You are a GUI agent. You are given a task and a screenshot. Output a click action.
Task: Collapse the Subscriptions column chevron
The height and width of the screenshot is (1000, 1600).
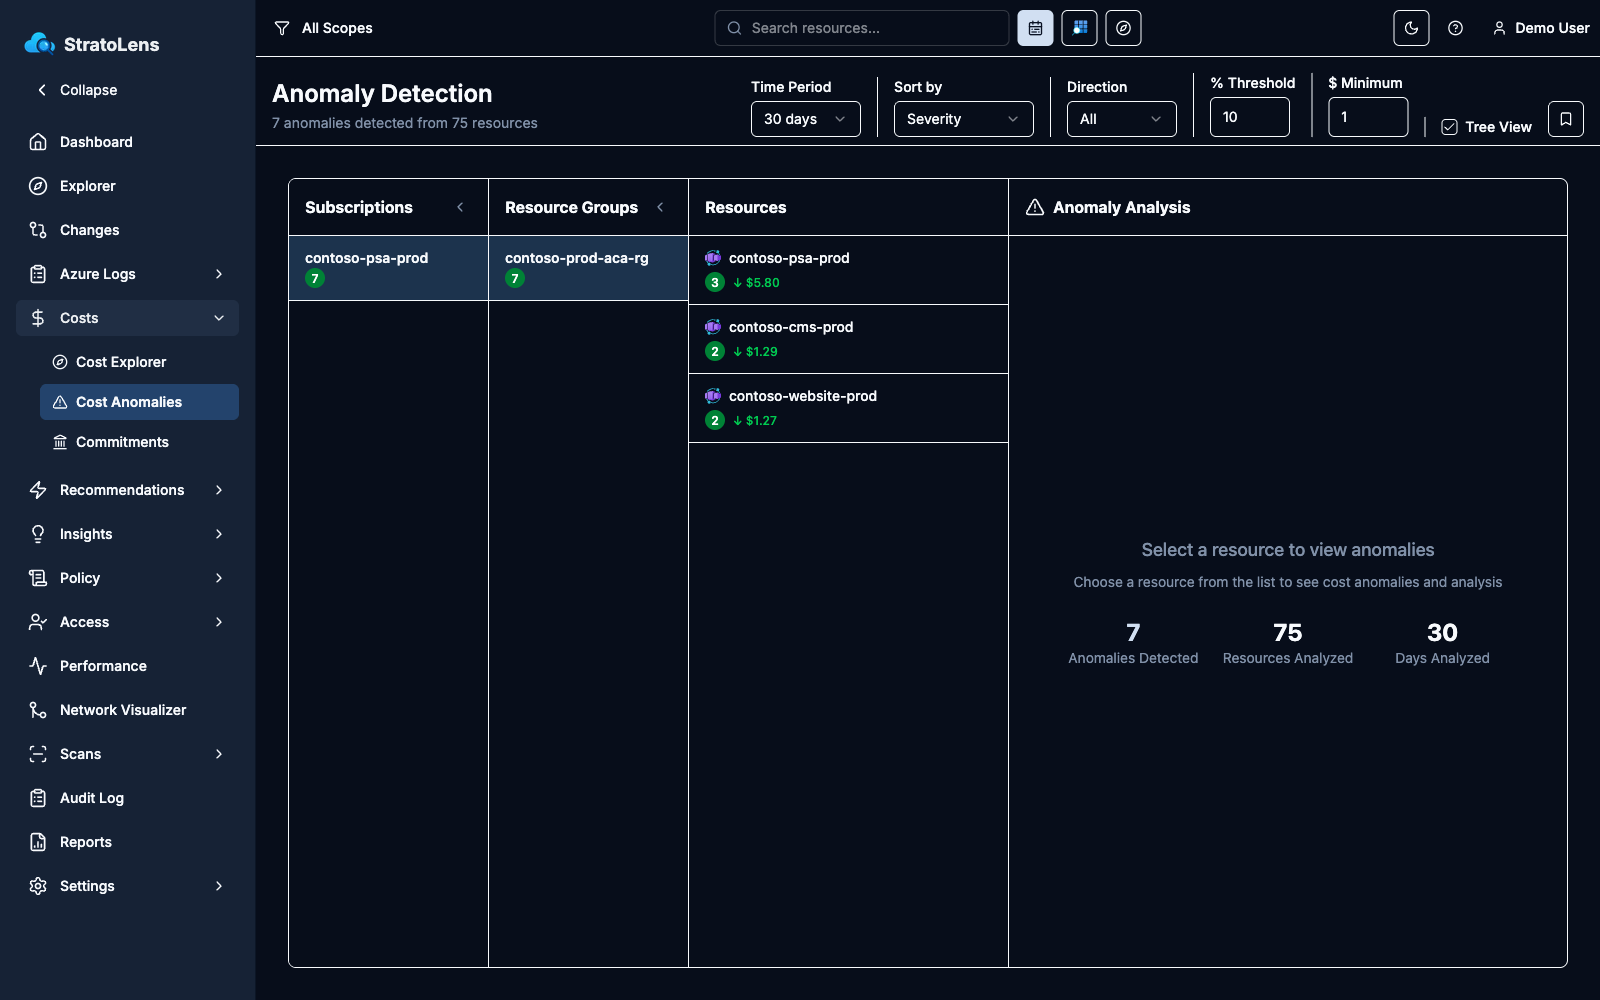pos(460,207)
